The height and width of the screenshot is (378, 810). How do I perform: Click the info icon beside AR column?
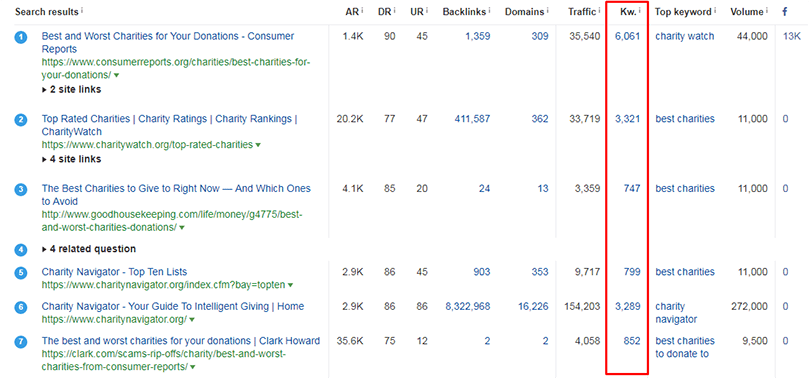click(x=362, y=10)
